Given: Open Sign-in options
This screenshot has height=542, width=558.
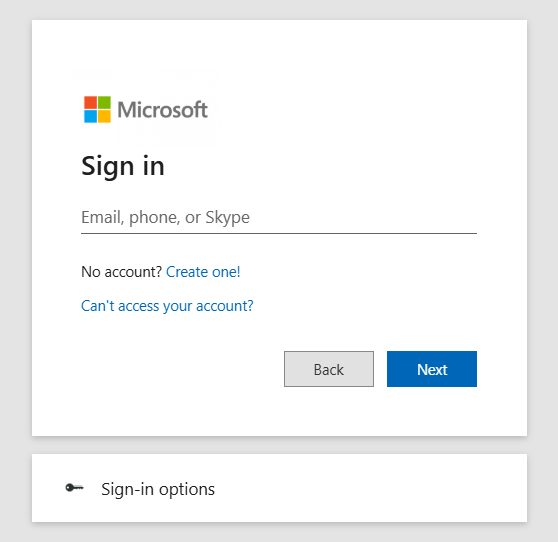Looking at the screenshot, I should (279, 488).
